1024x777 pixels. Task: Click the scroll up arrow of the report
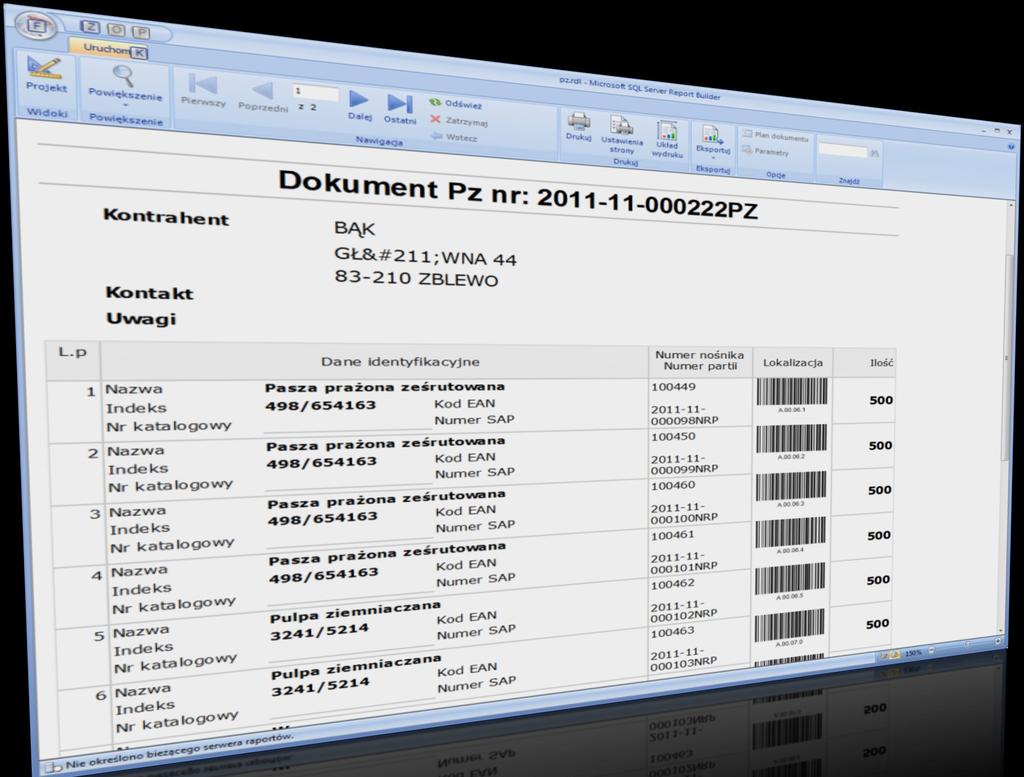1011,206
